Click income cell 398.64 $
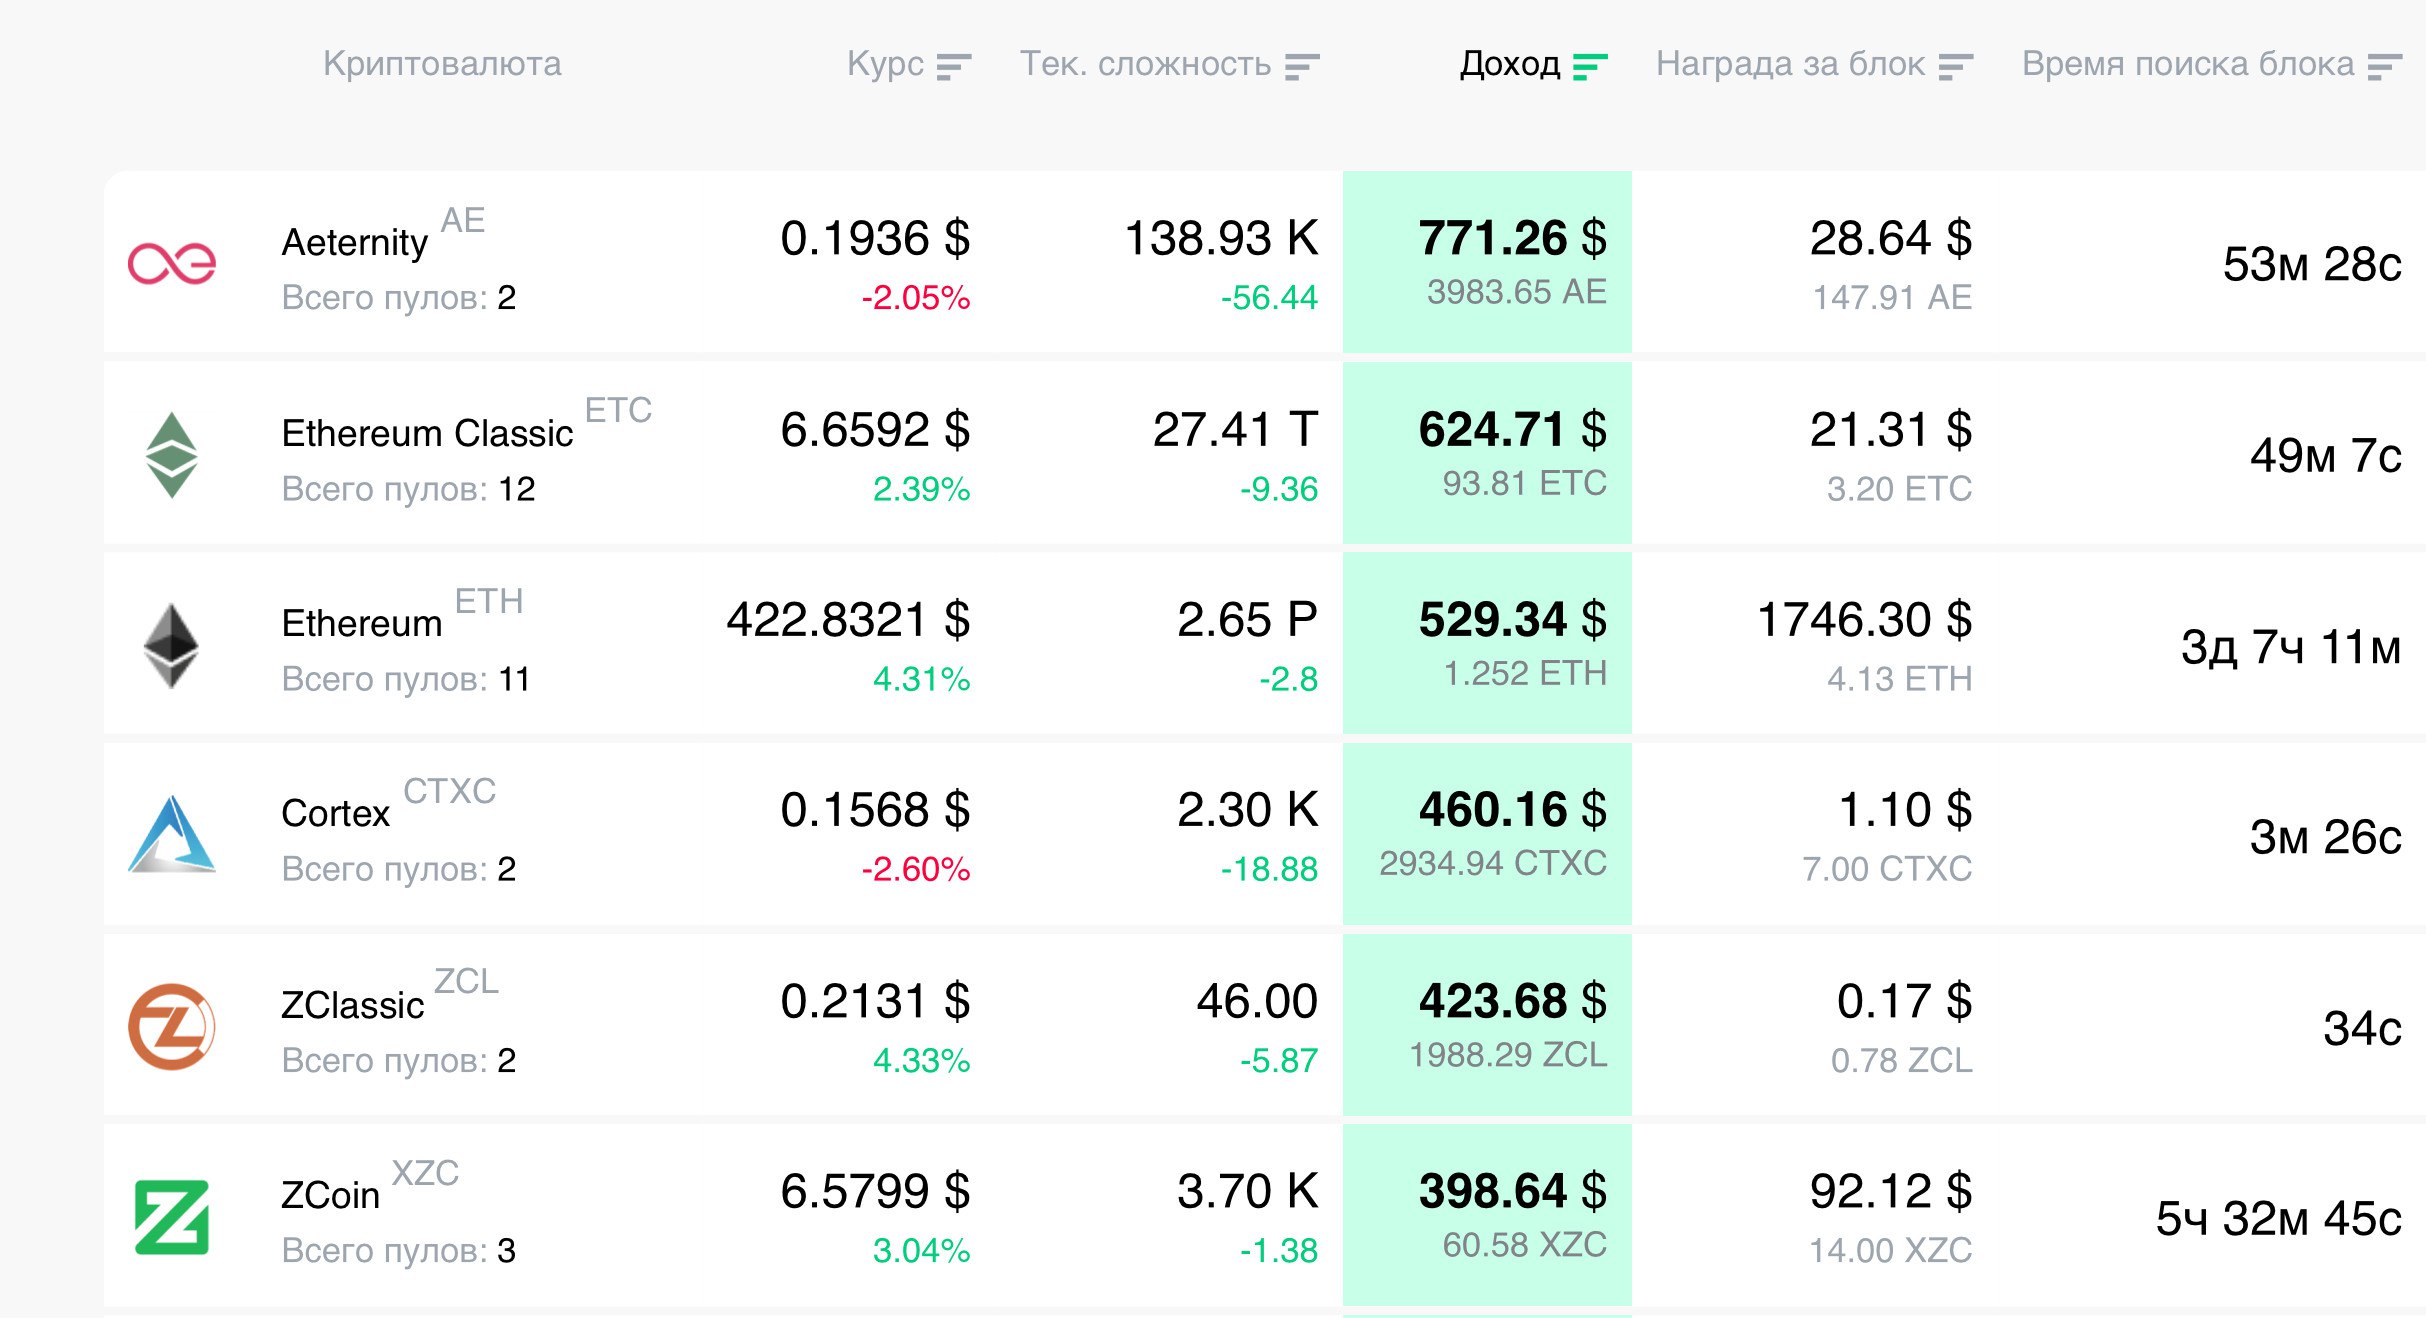 (x=1513, y=1192)
